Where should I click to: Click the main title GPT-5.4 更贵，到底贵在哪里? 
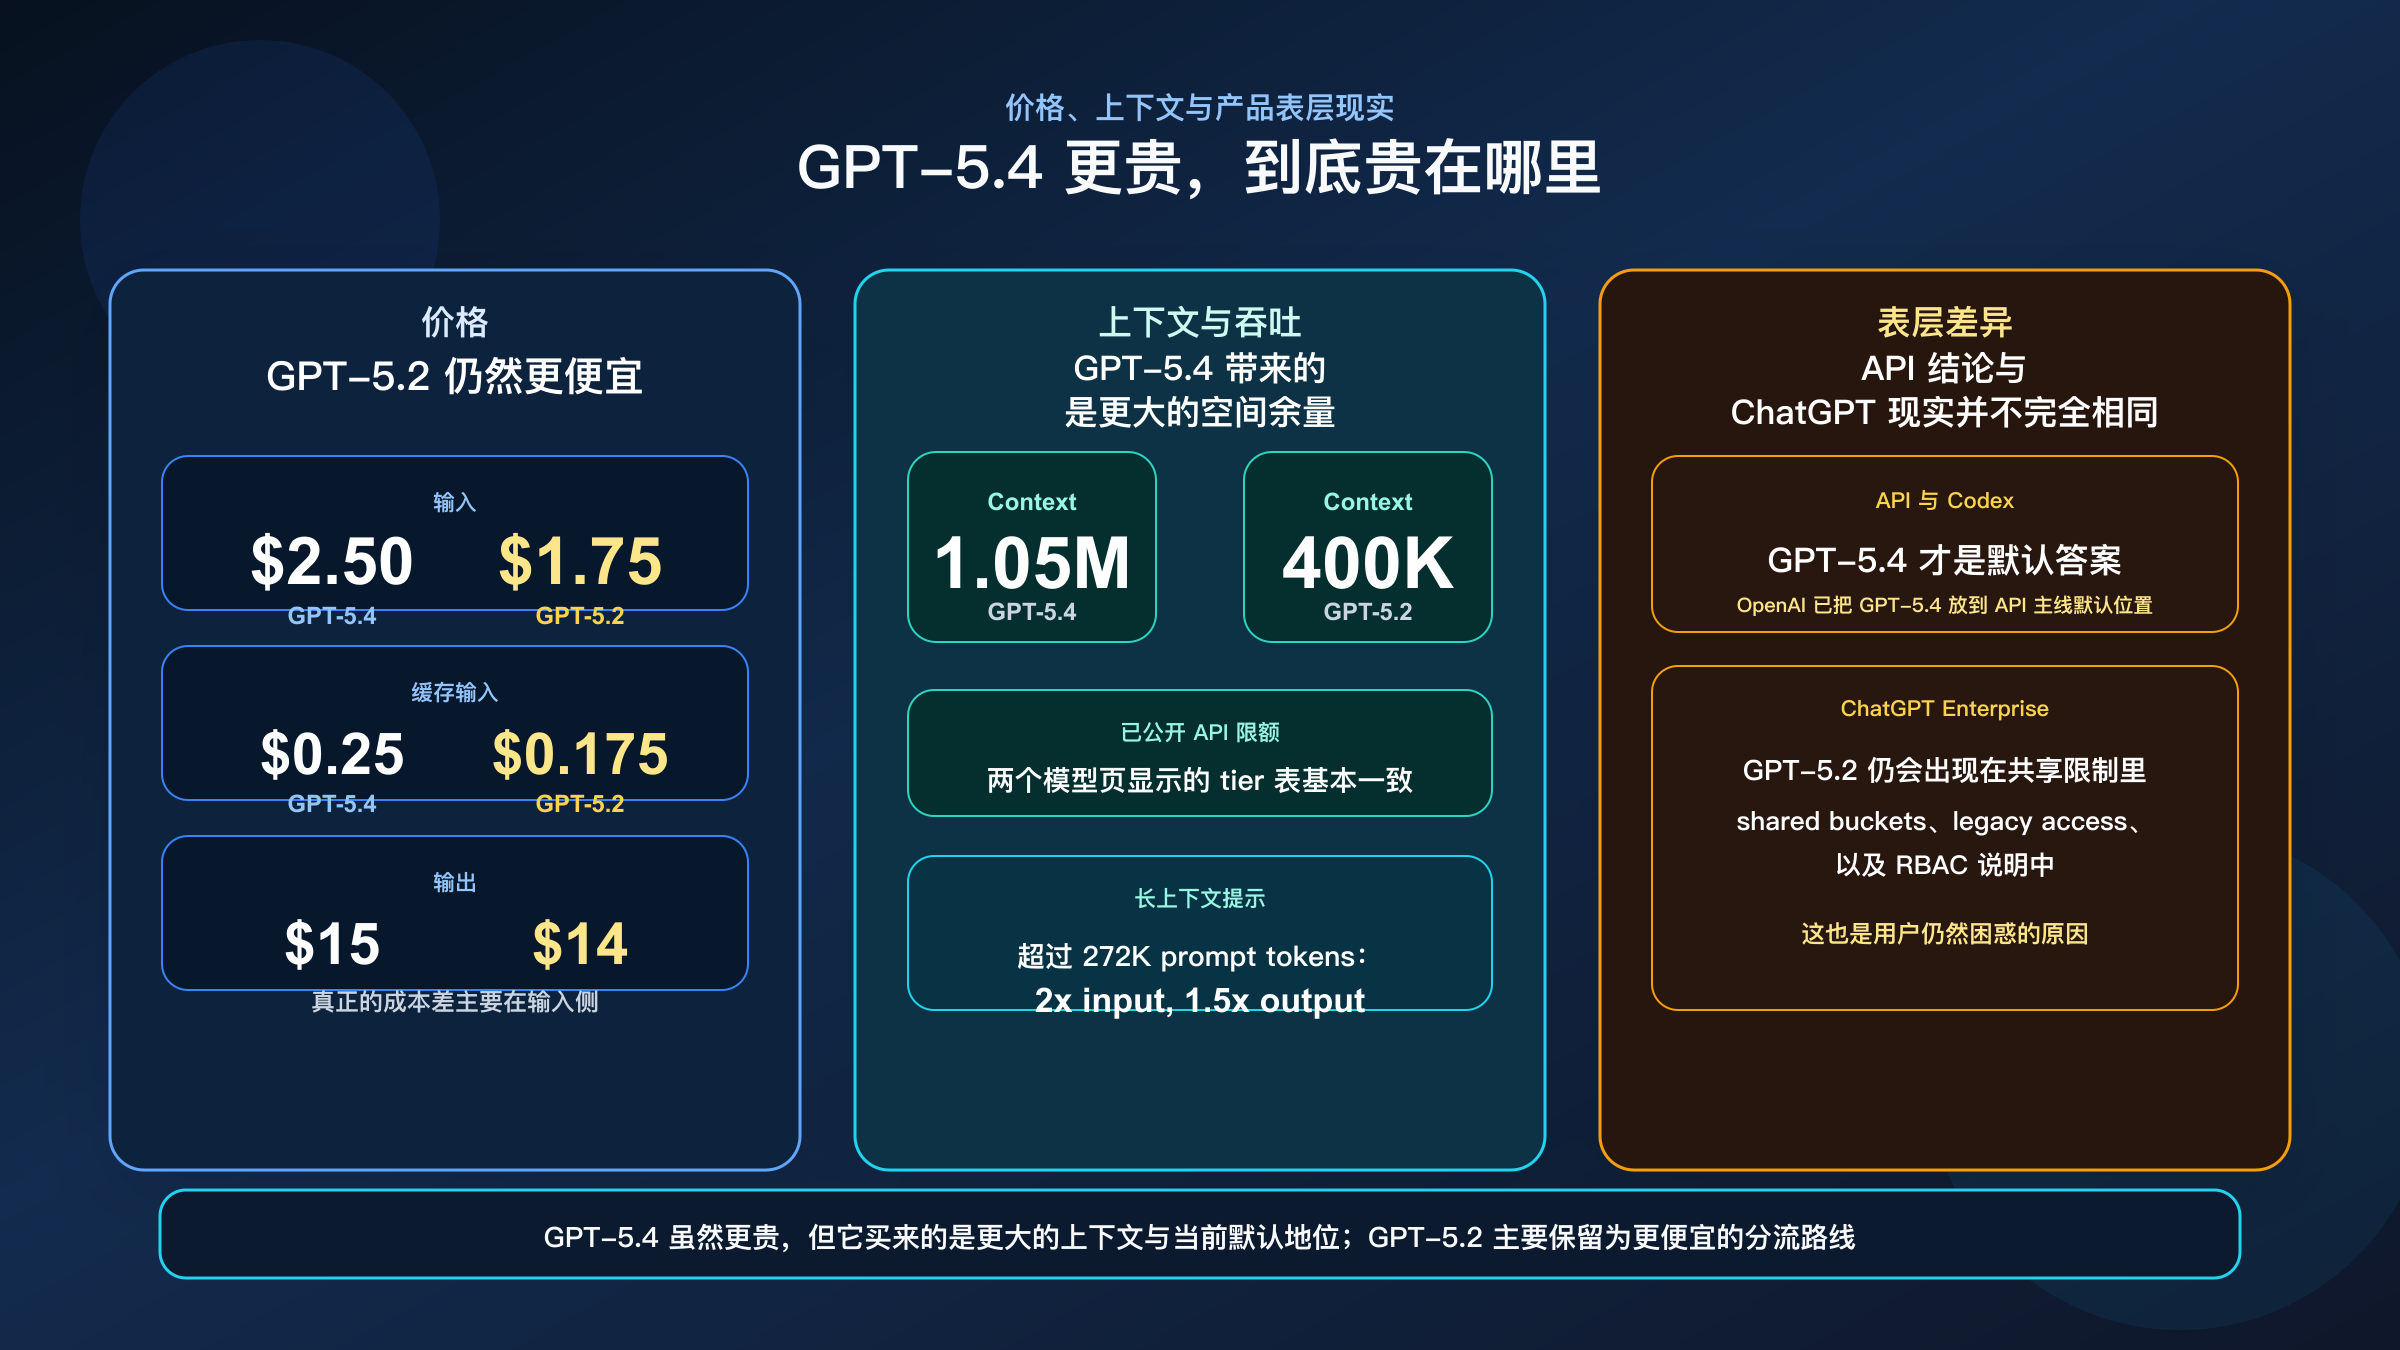(x=1200, y=170)
